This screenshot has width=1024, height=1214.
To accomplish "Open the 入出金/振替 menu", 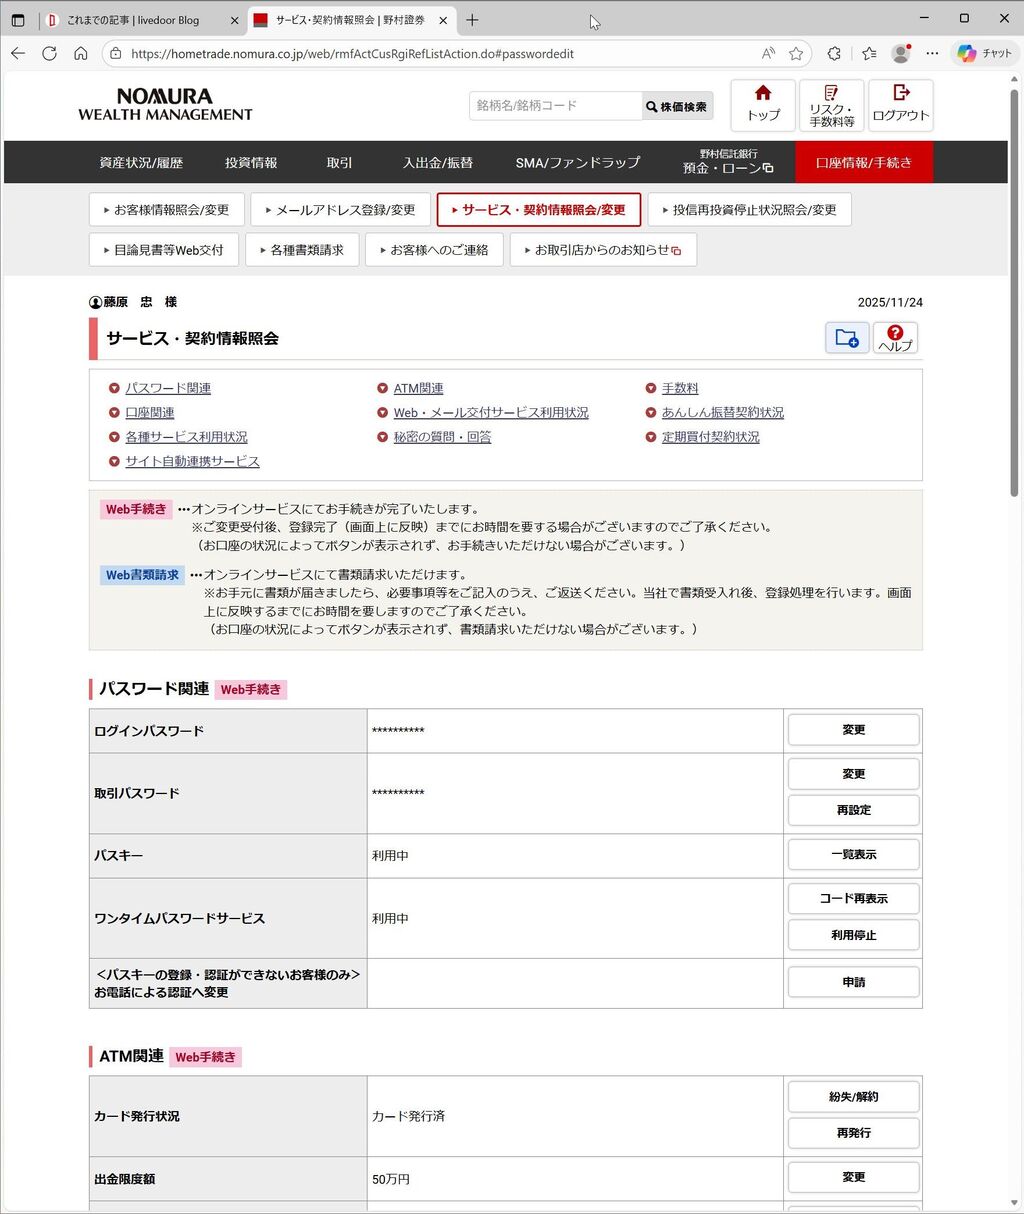I will pyautogui.click(x=438, y=162).
